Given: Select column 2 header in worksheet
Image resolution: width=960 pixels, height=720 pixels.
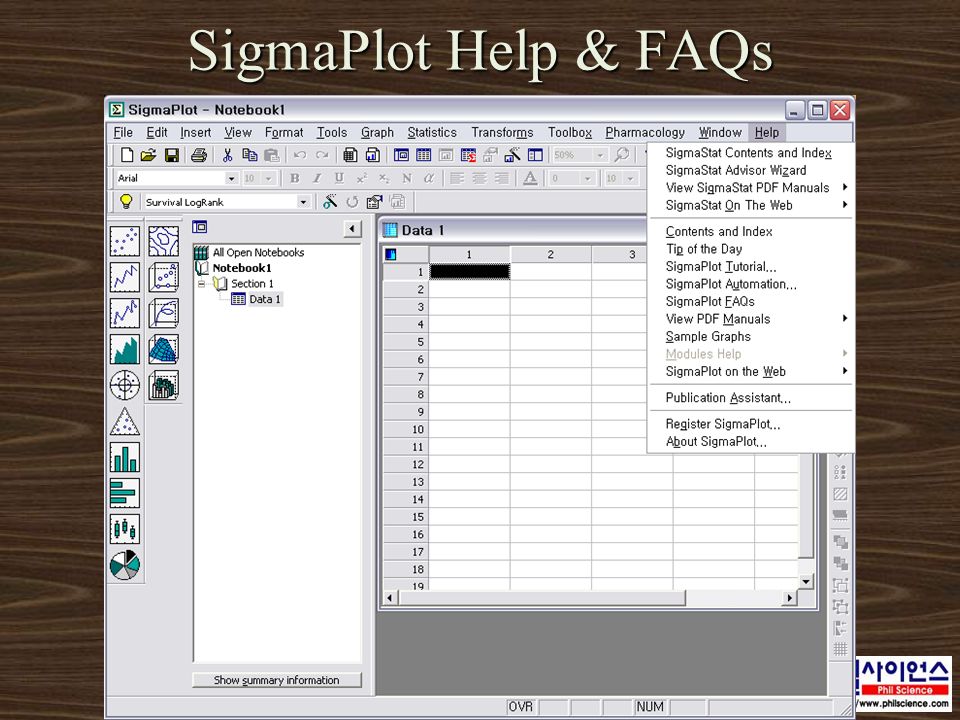Looking at the screenshot, I should [550, 255].
